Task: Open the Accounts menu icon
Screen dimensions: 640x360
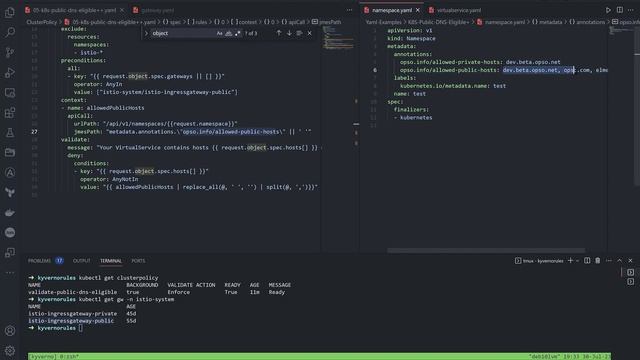Action: point(10,331)
